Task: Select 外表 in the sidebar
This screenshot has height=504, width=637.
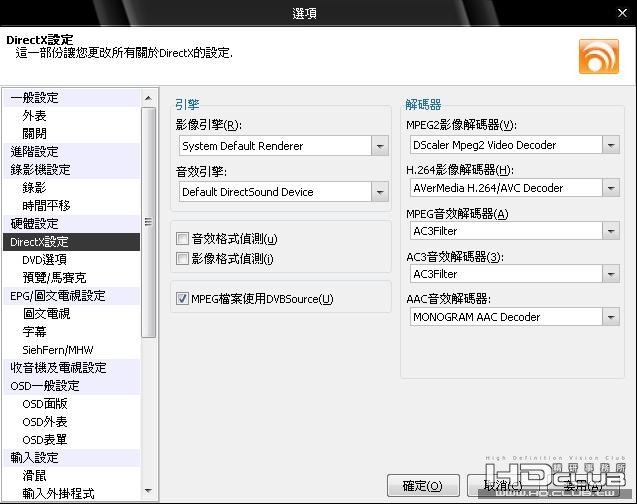Action: (72, 116)
